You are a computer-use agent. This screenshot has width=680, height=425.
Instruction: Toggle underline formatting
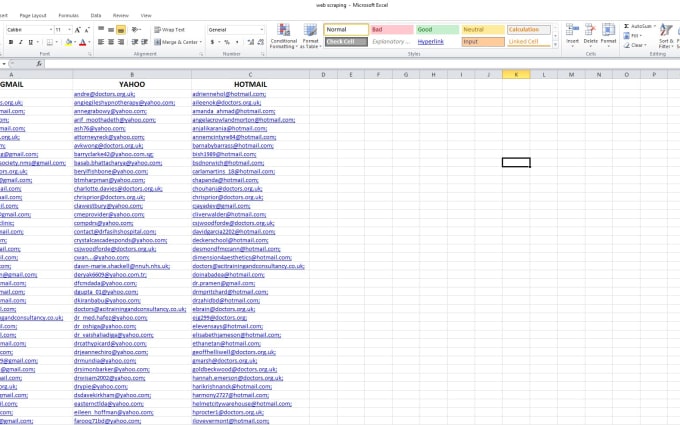click(x=30, y=42)
